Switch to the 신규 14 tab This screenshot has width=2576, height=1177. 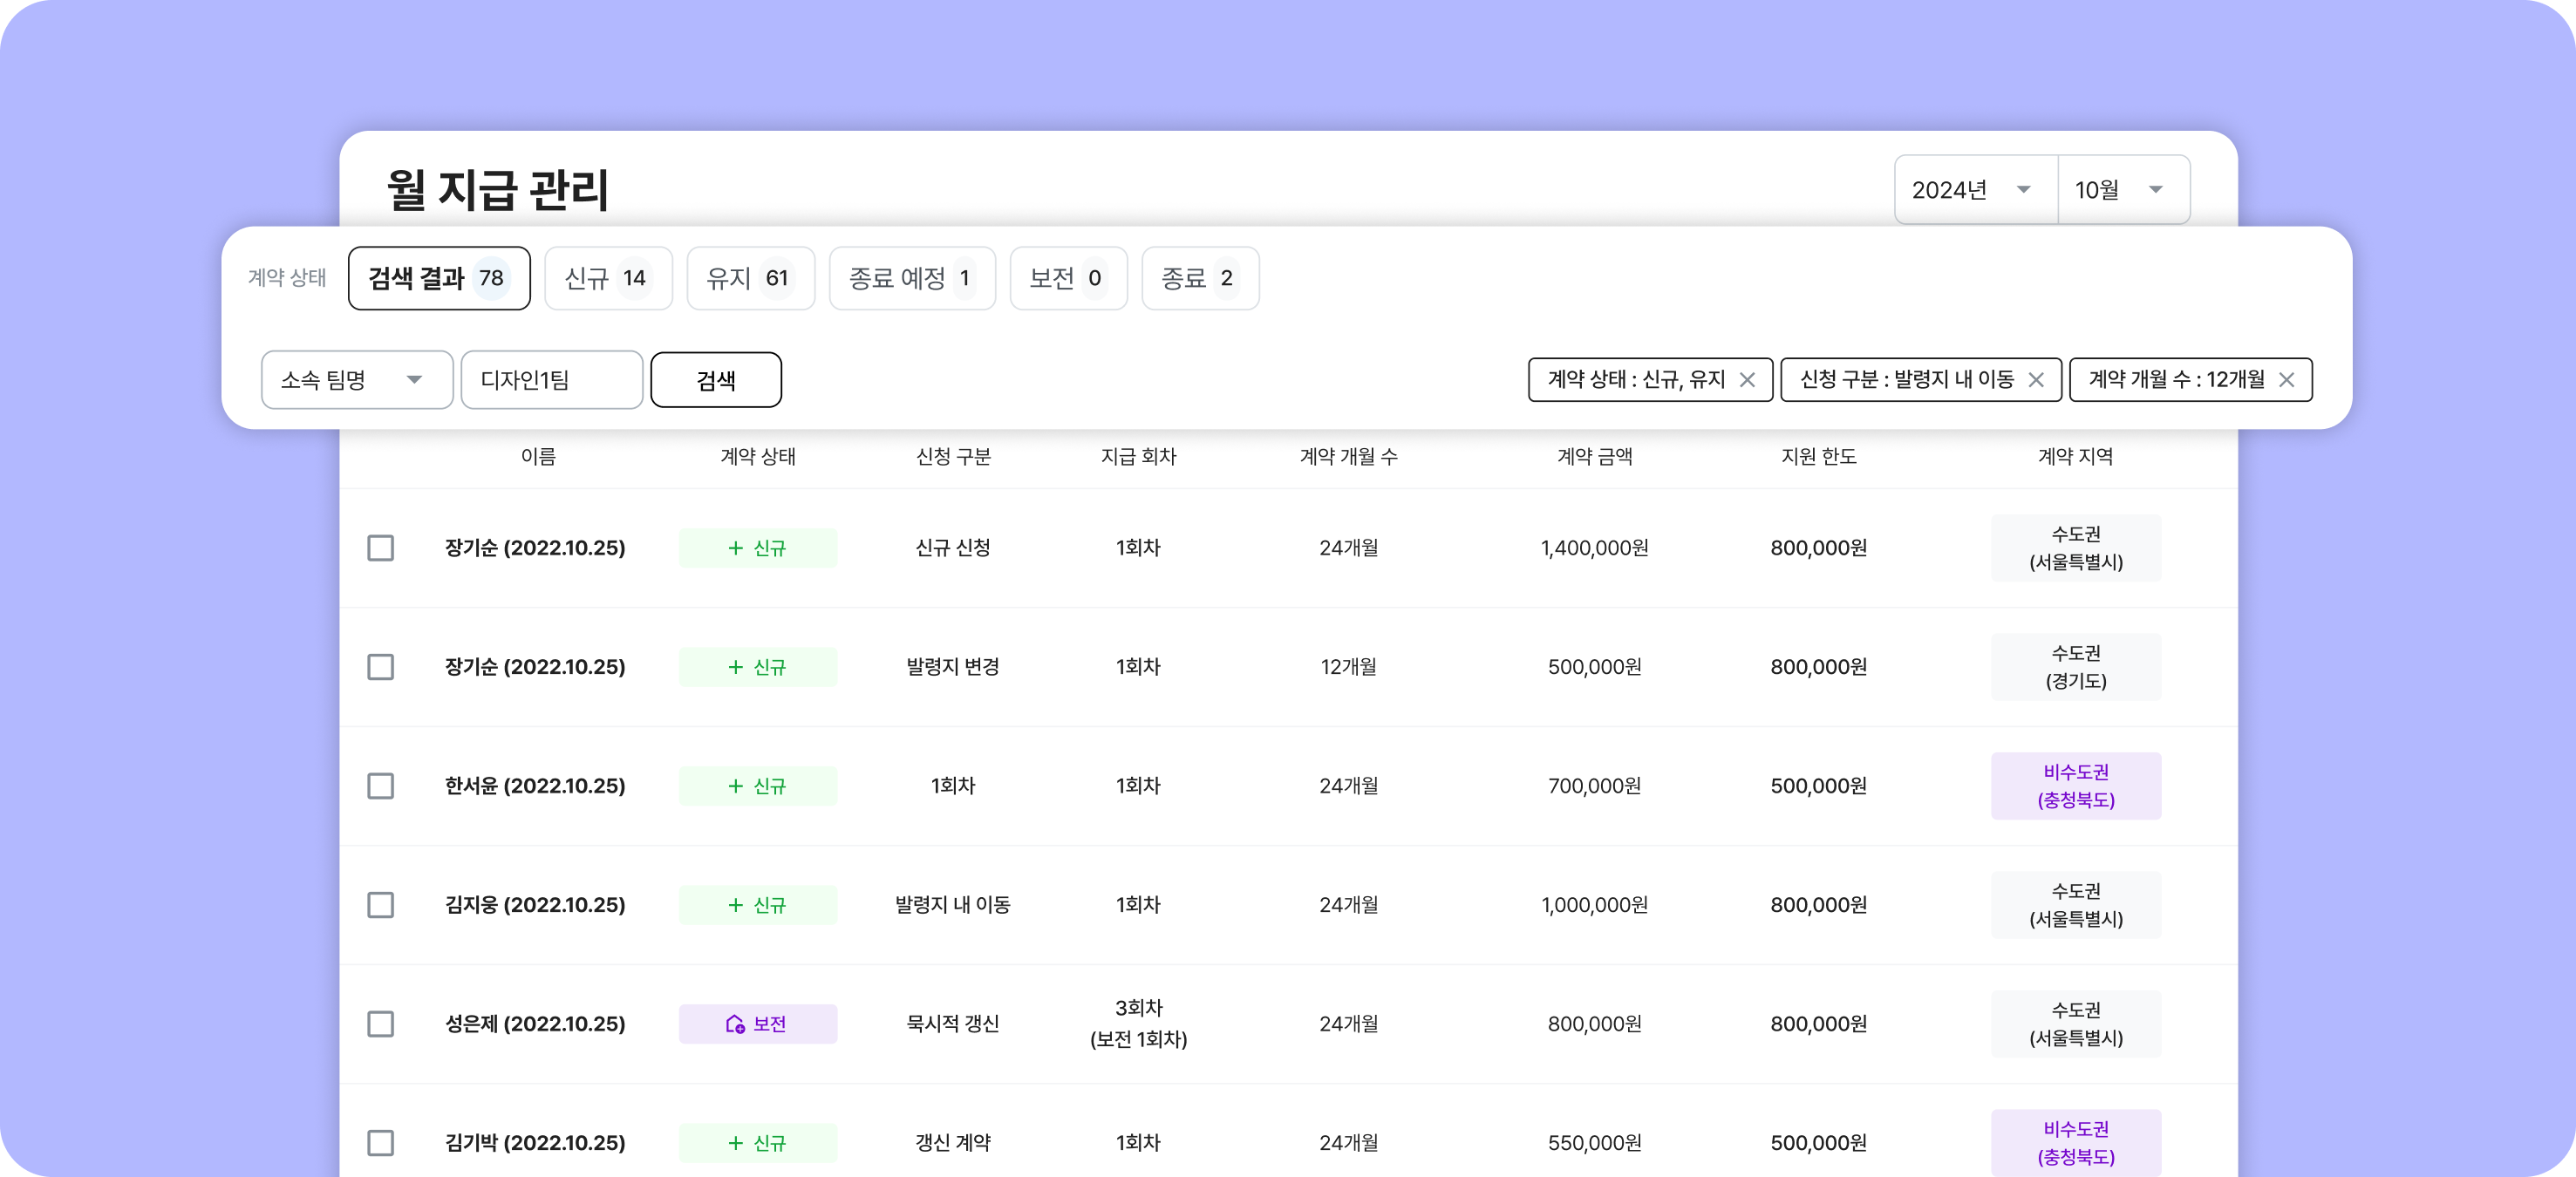(x=608, y=278)
